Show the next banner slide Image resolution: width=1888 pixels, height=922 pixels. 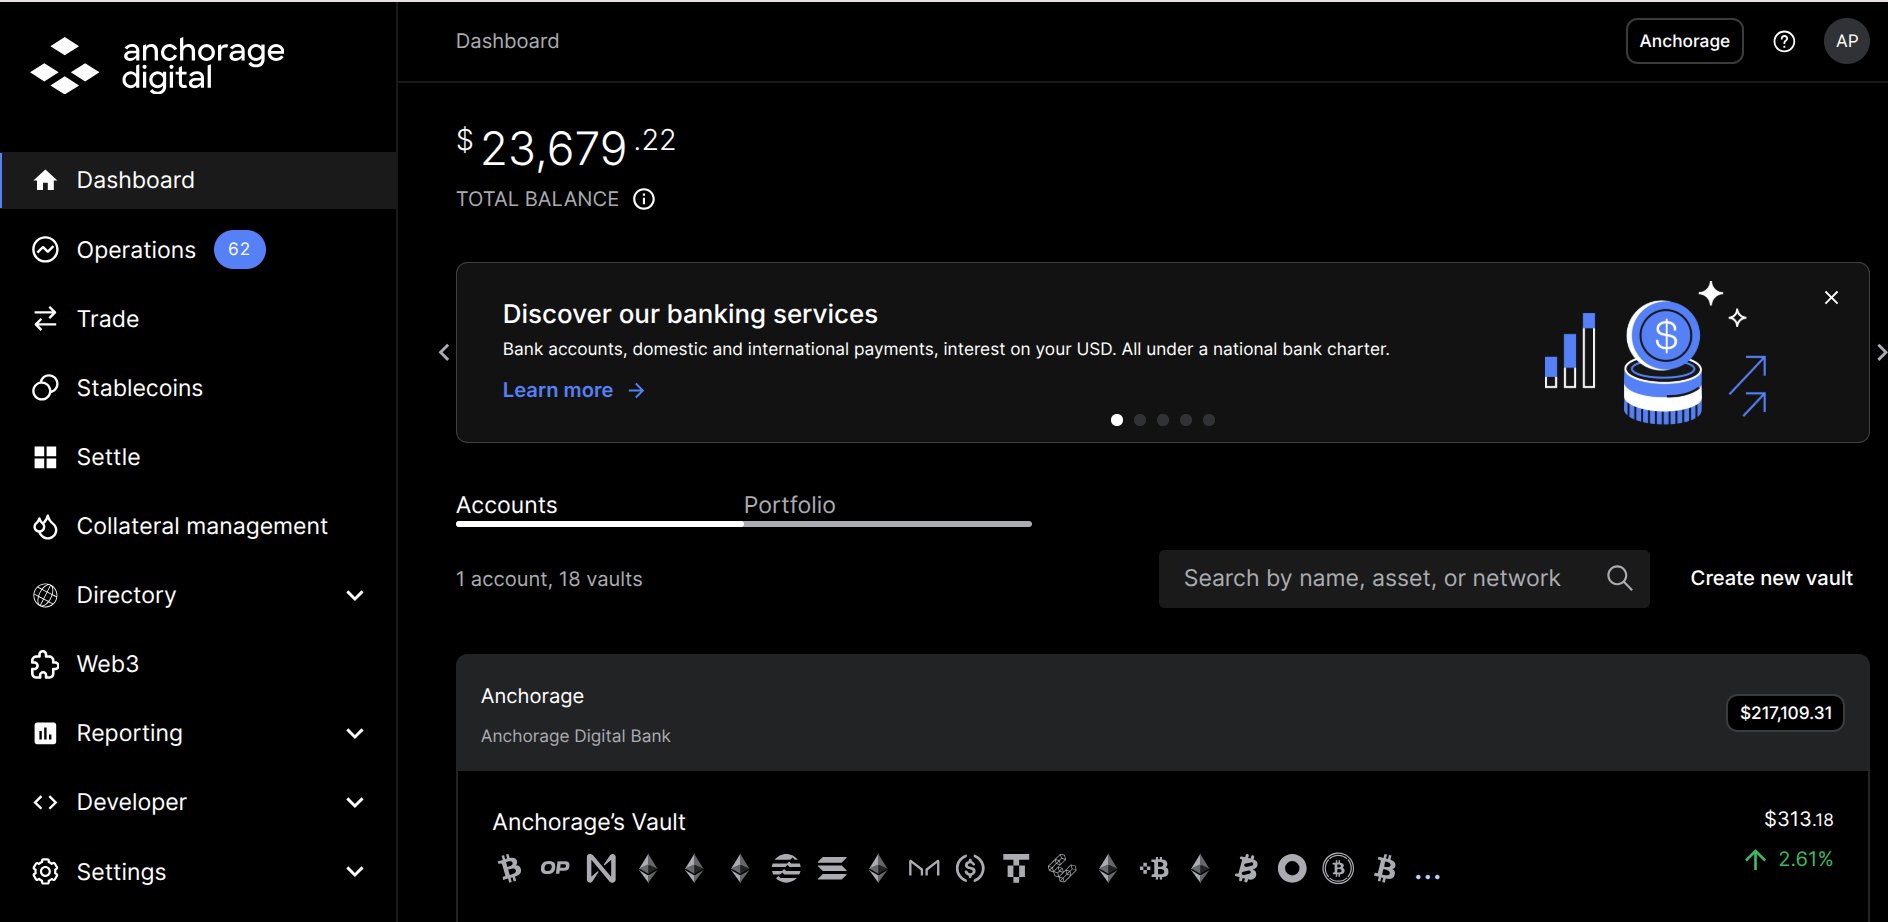point(1881,352)
